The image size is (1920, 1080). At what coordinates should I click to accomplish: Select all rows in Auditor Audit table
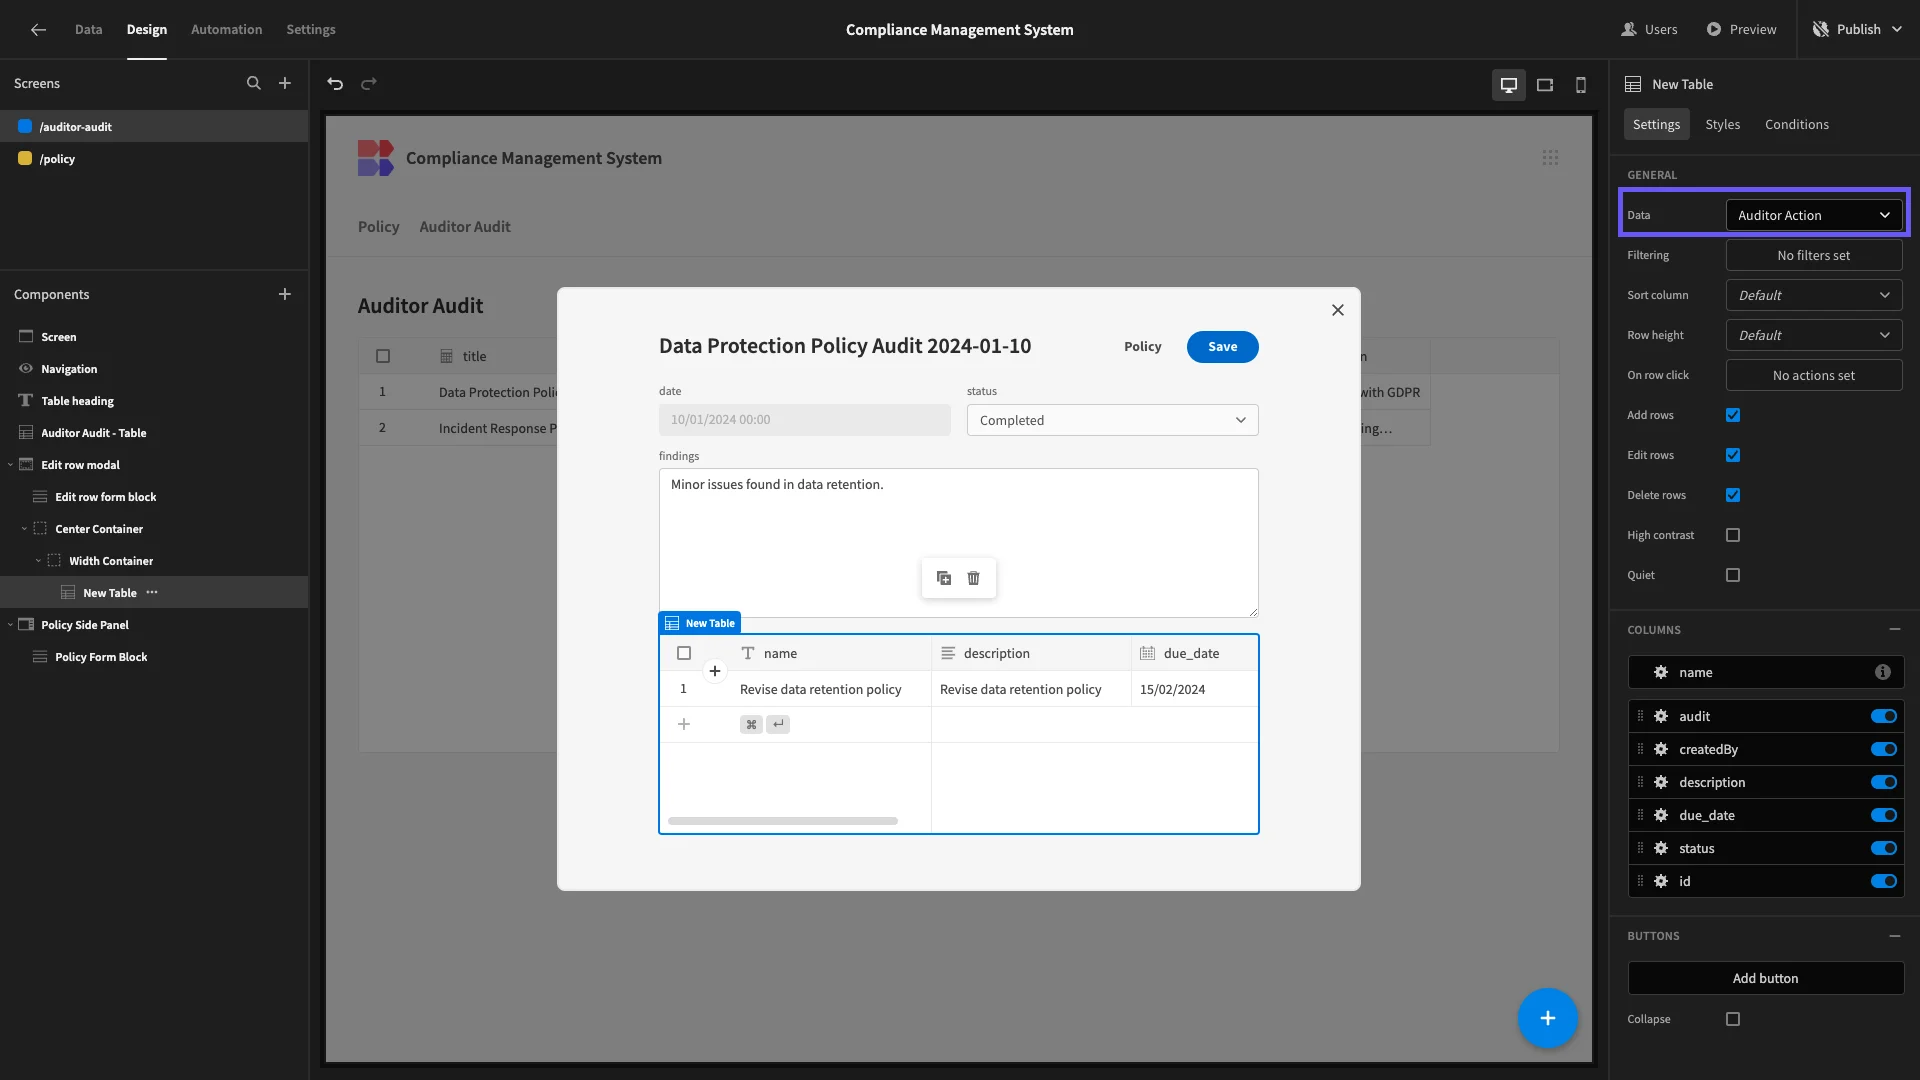383,356
